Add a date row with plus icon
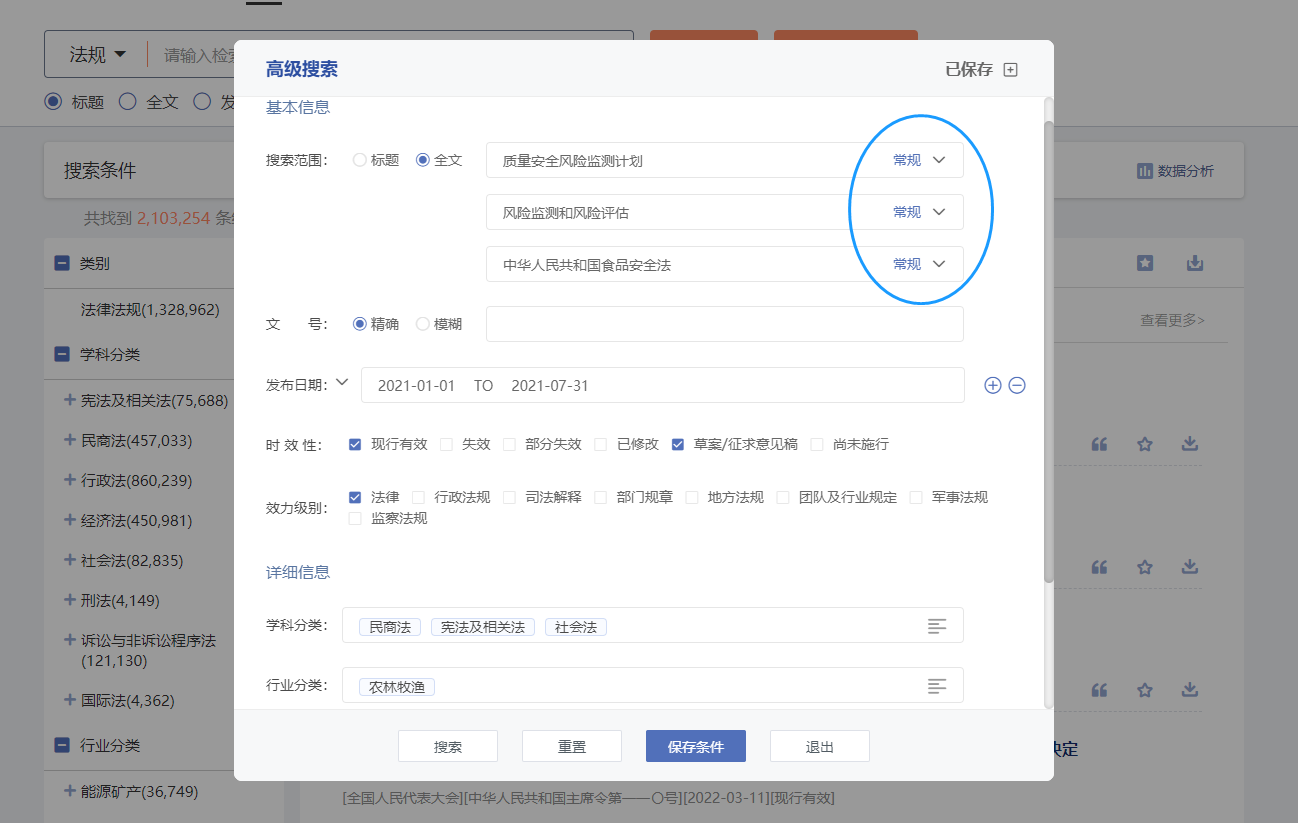Viewport: 1298px width, 823px height. click(992, 385)
